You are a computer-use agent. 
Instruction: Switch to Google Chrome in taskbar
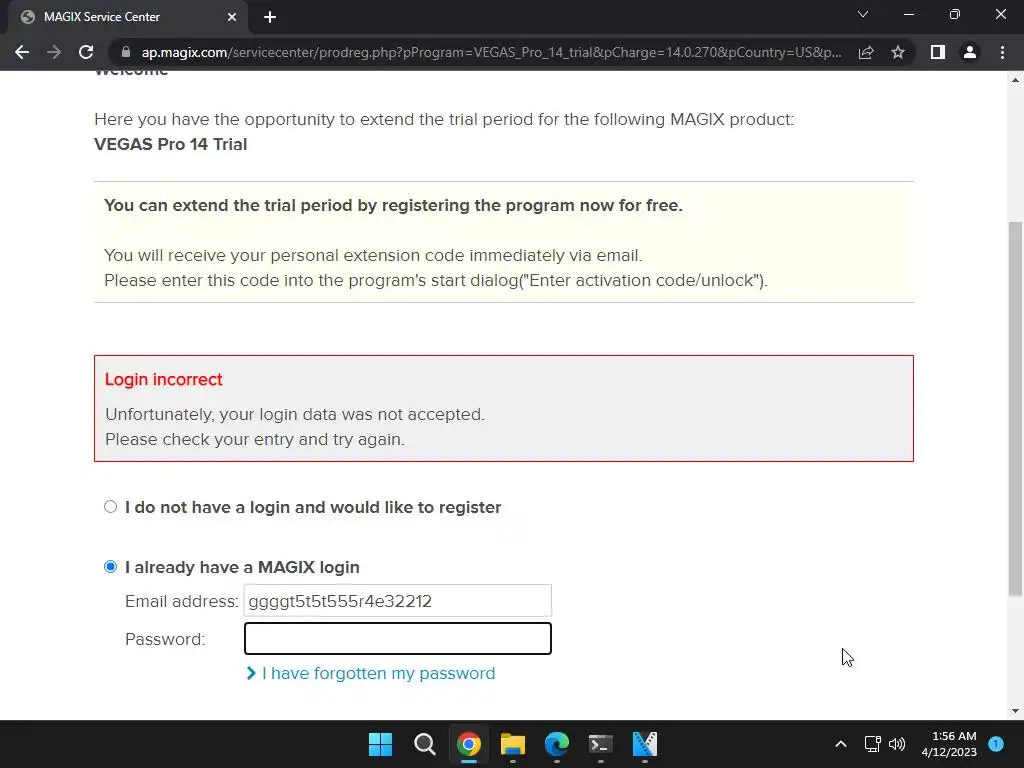pos(468,744)
